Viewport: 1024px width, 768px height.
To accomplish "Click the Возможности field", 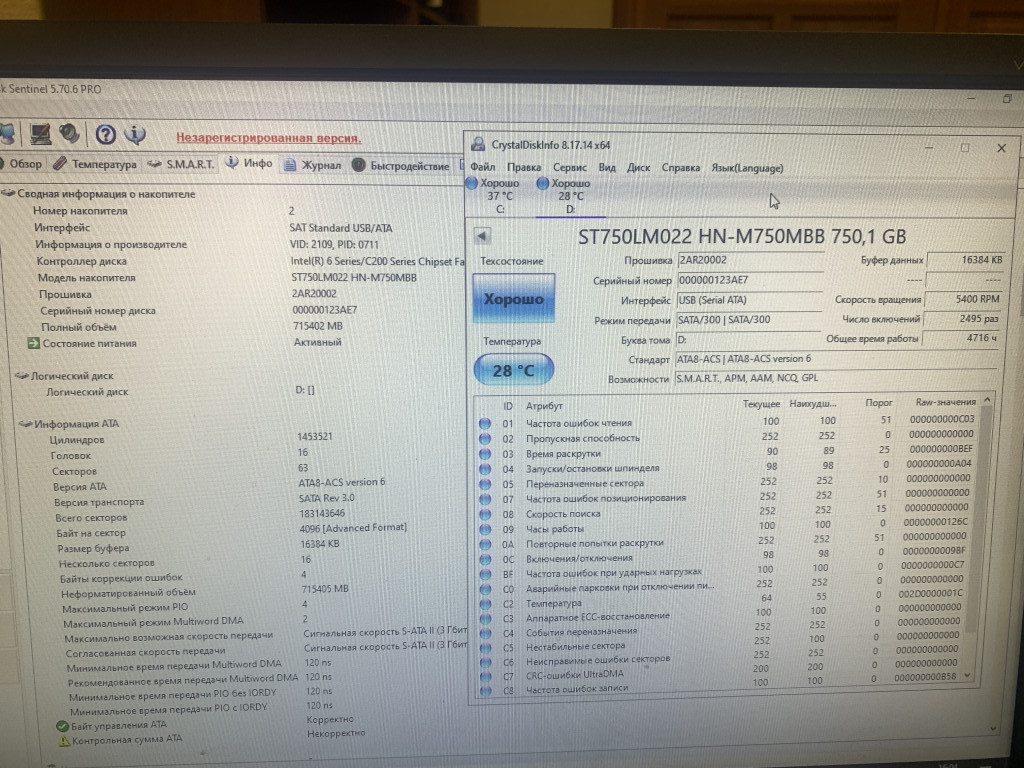I will [x=835, y=377].
